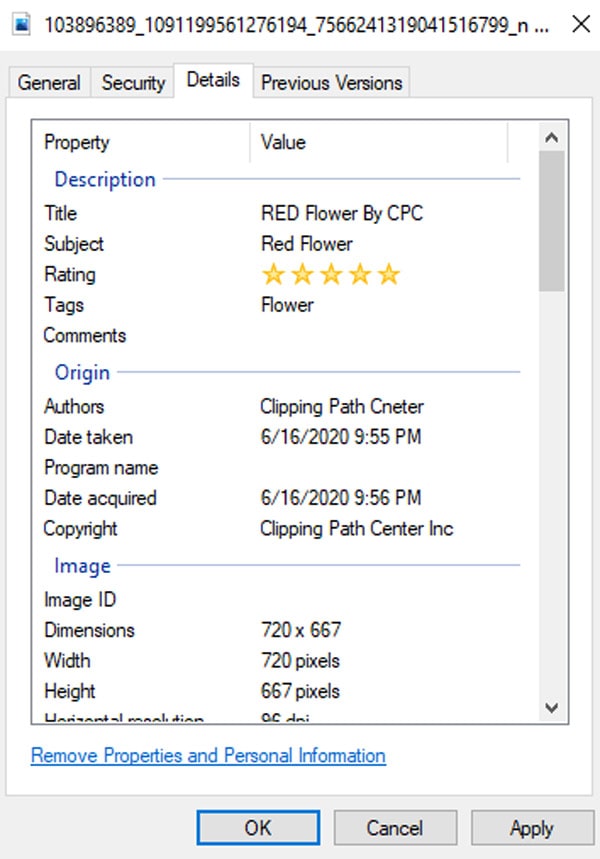Open the Previous Versions tab
The width and height of the screenshot is (600, 859).
tap(331, 83)
